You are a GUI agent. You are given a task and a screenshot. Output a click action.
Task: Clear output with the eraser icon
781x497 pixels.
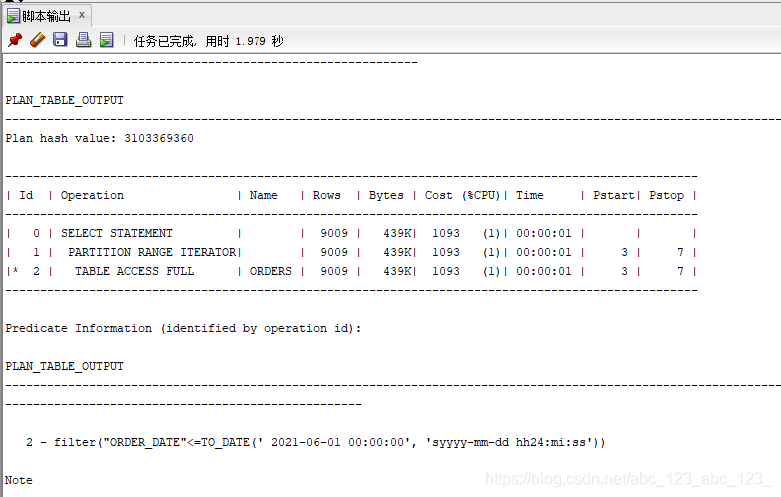[37, 40]
